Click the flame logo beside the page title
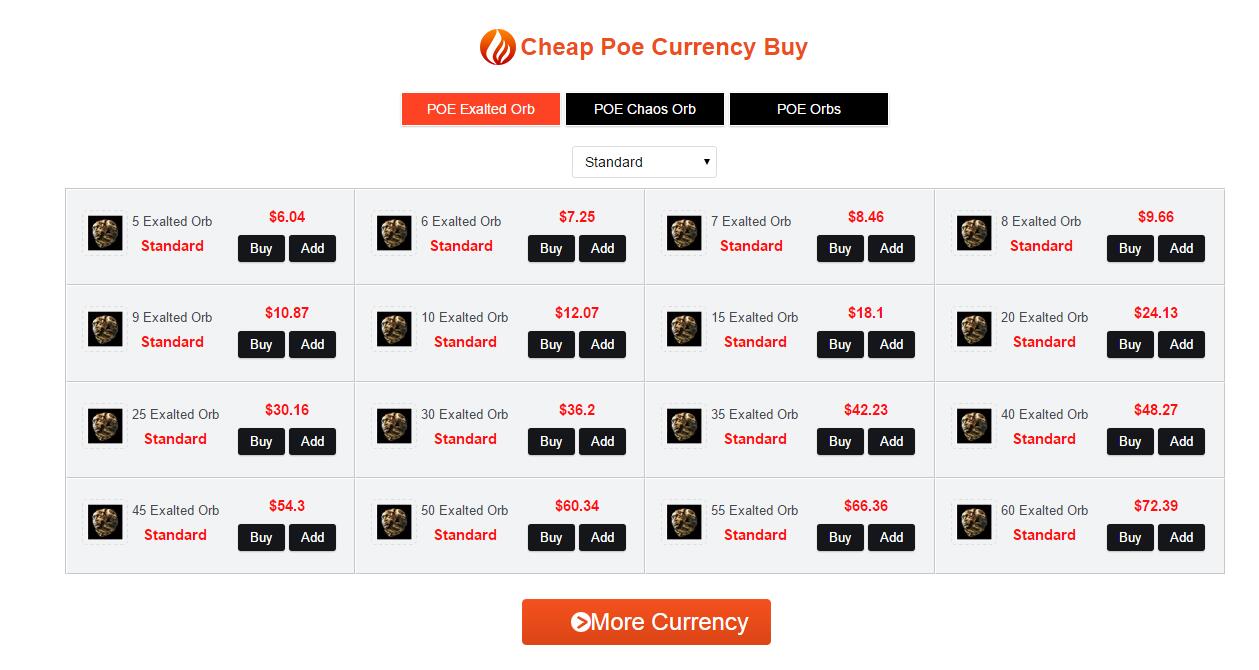Image resolution: width=1259 pixels, height=670 pixels. point(497,47)
